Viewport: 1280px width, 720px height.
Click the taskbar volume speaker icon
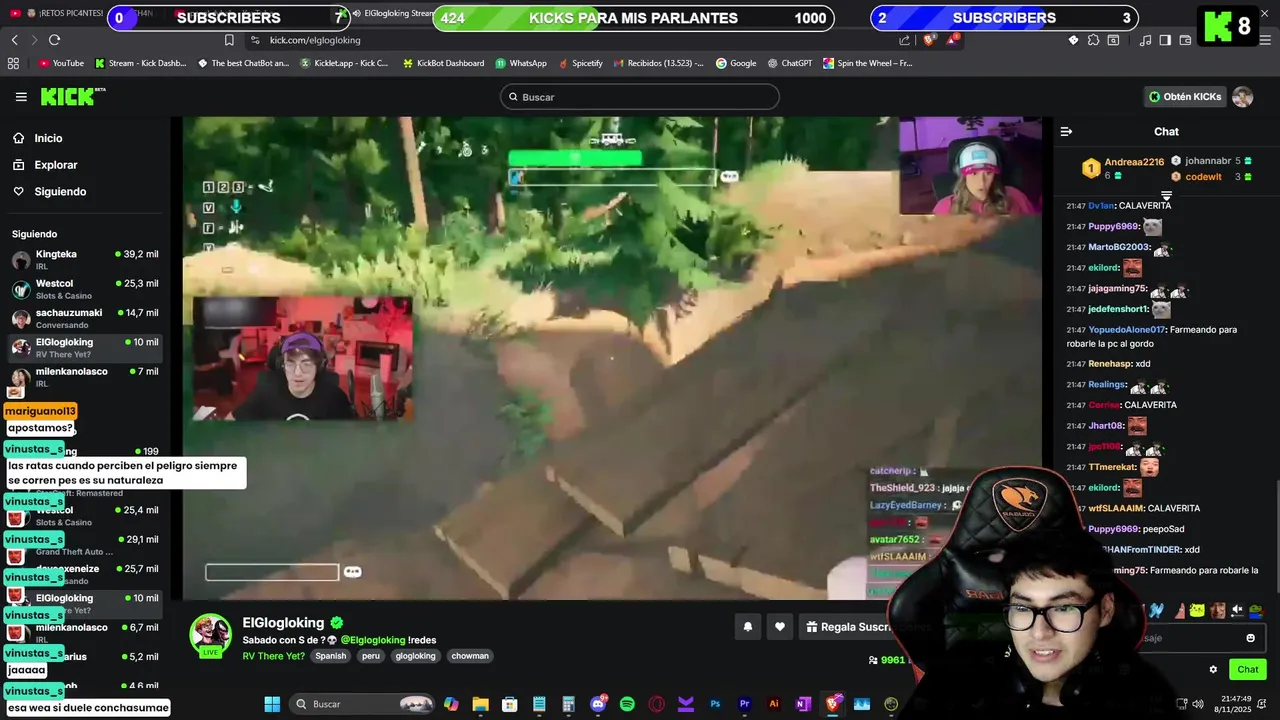(1198, 704)
